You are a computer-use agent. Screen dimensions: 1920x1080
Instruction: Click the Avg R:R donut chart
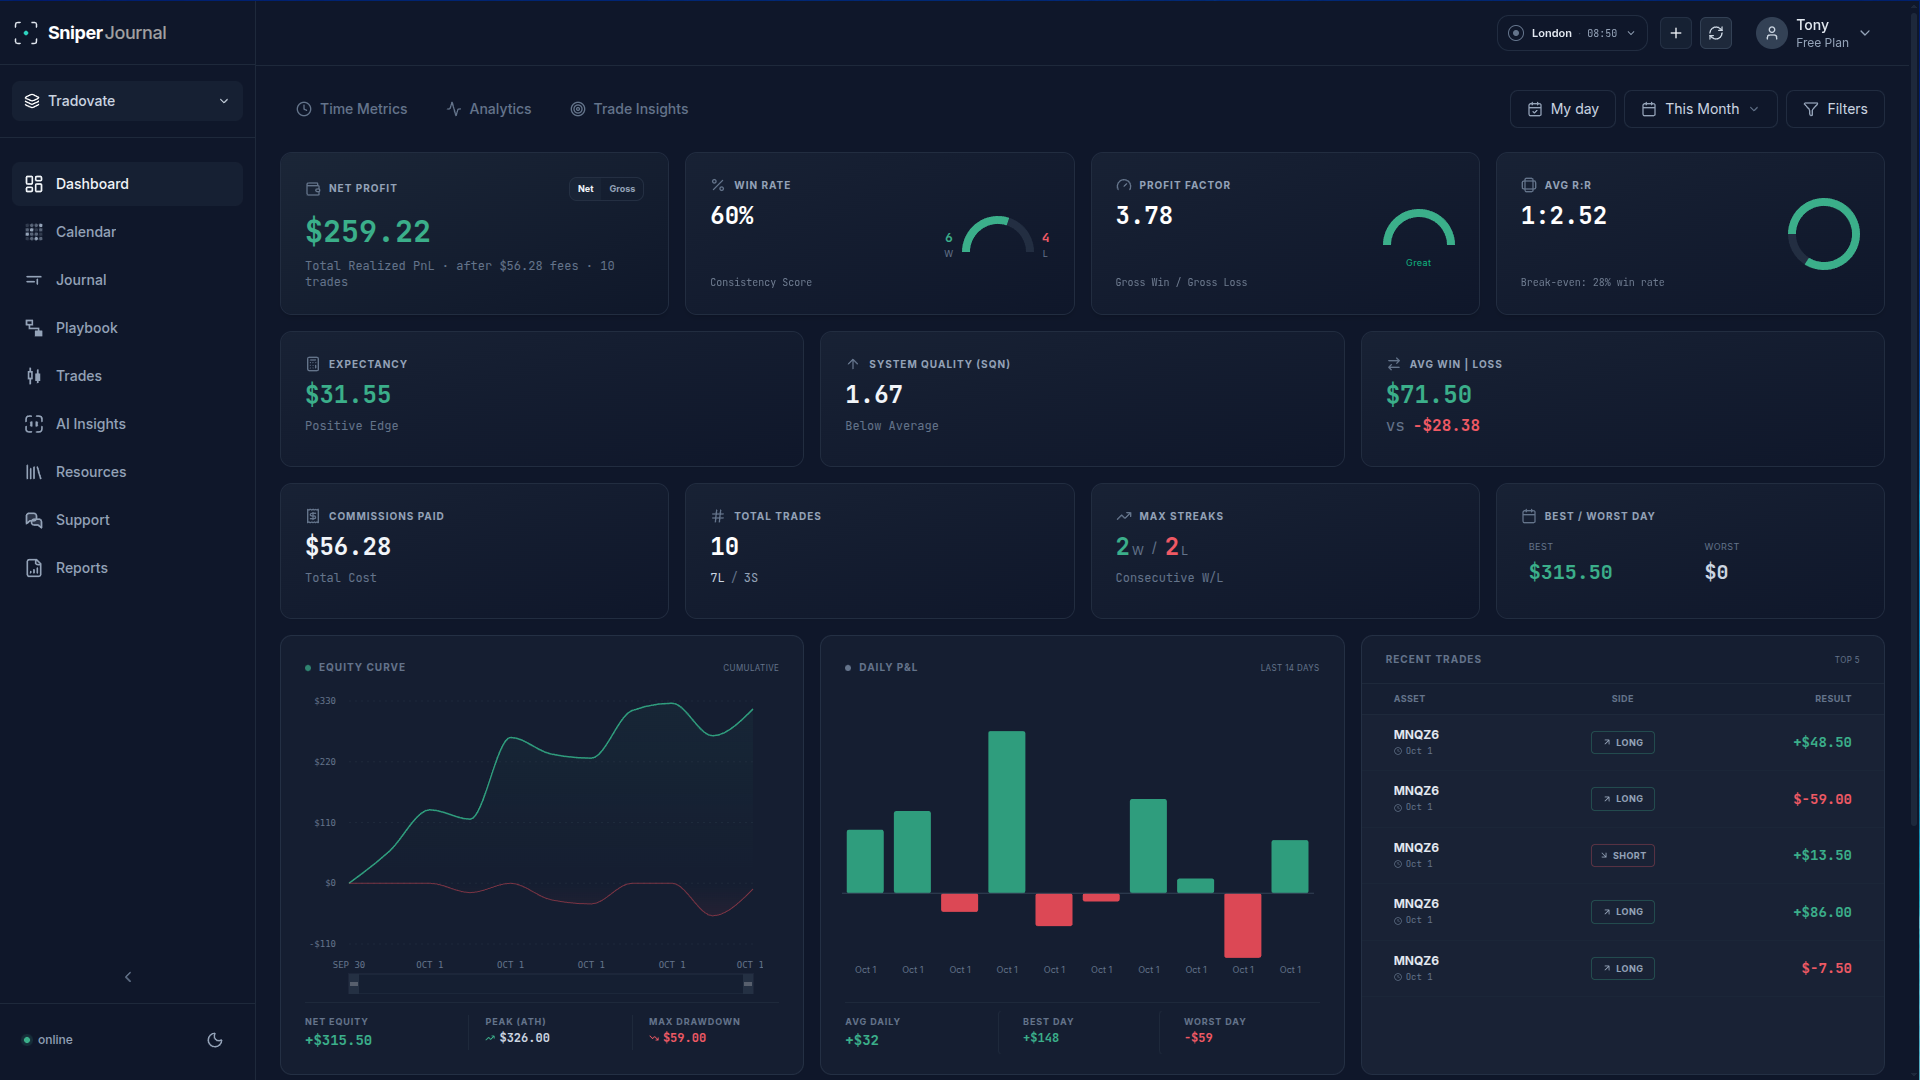point(1823,234)
